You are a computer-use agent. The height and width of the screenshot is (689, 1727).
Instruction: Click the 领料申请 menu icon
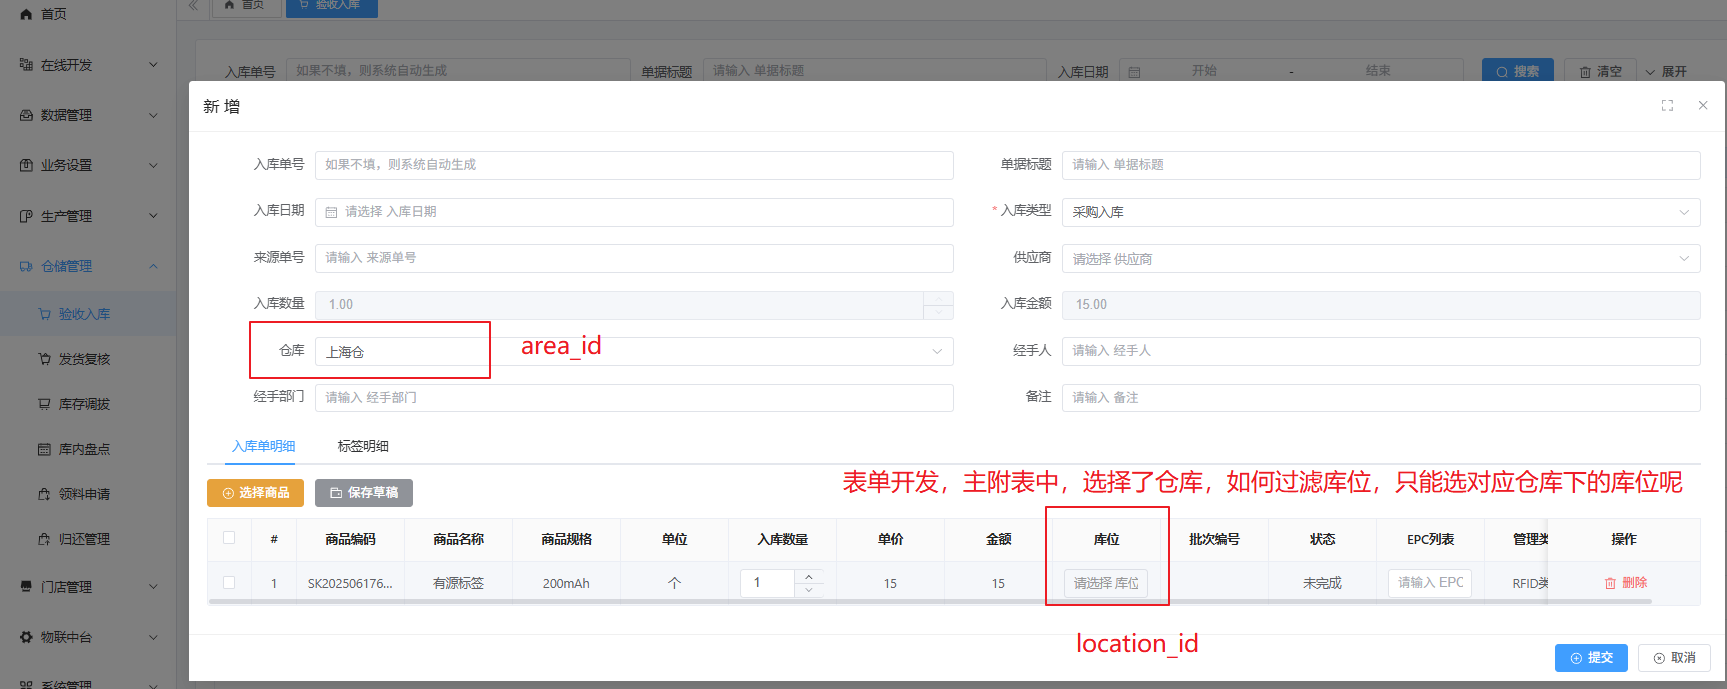(44, 494)
